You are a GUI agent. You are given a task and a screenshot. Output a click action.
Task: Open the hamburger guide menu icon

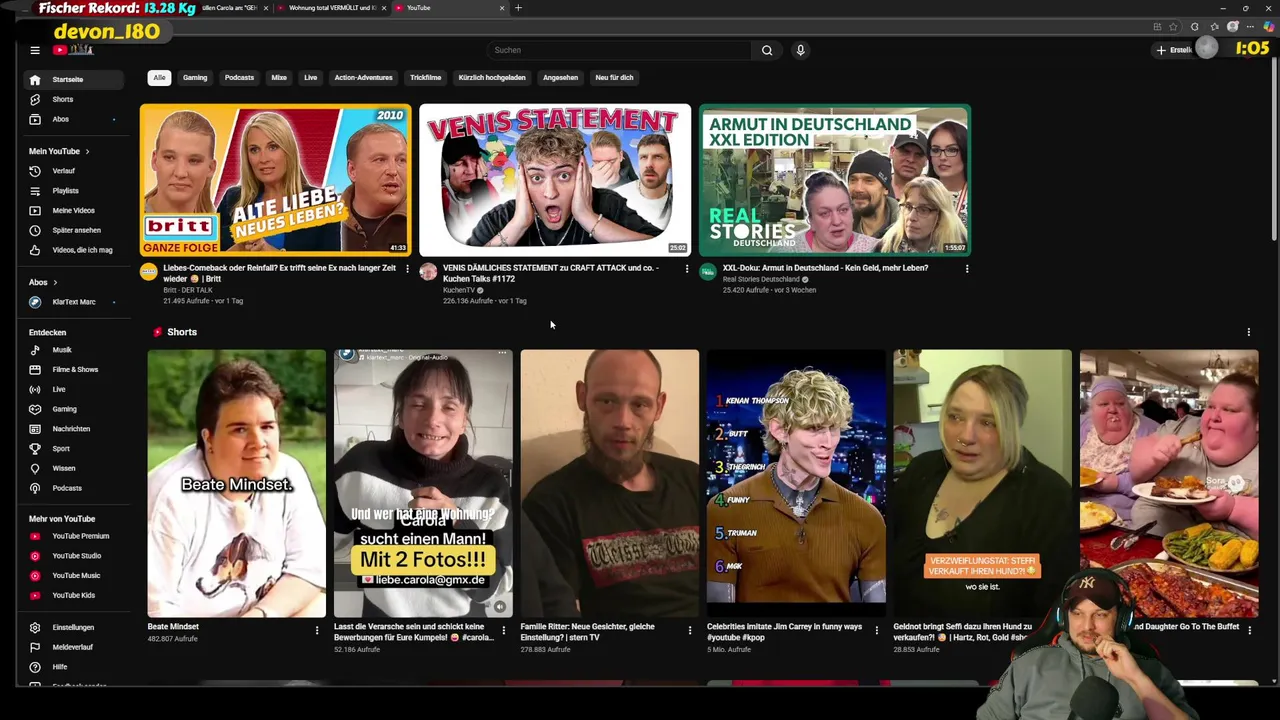[x=34, y=50]
